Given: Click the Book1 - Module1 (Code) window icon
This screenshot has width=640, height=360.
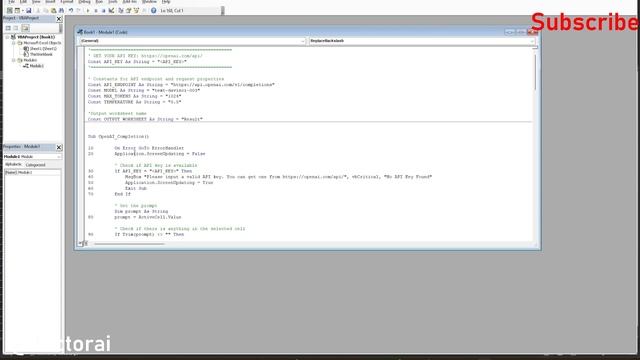Looking at the screenshot, I should (80, 32).
